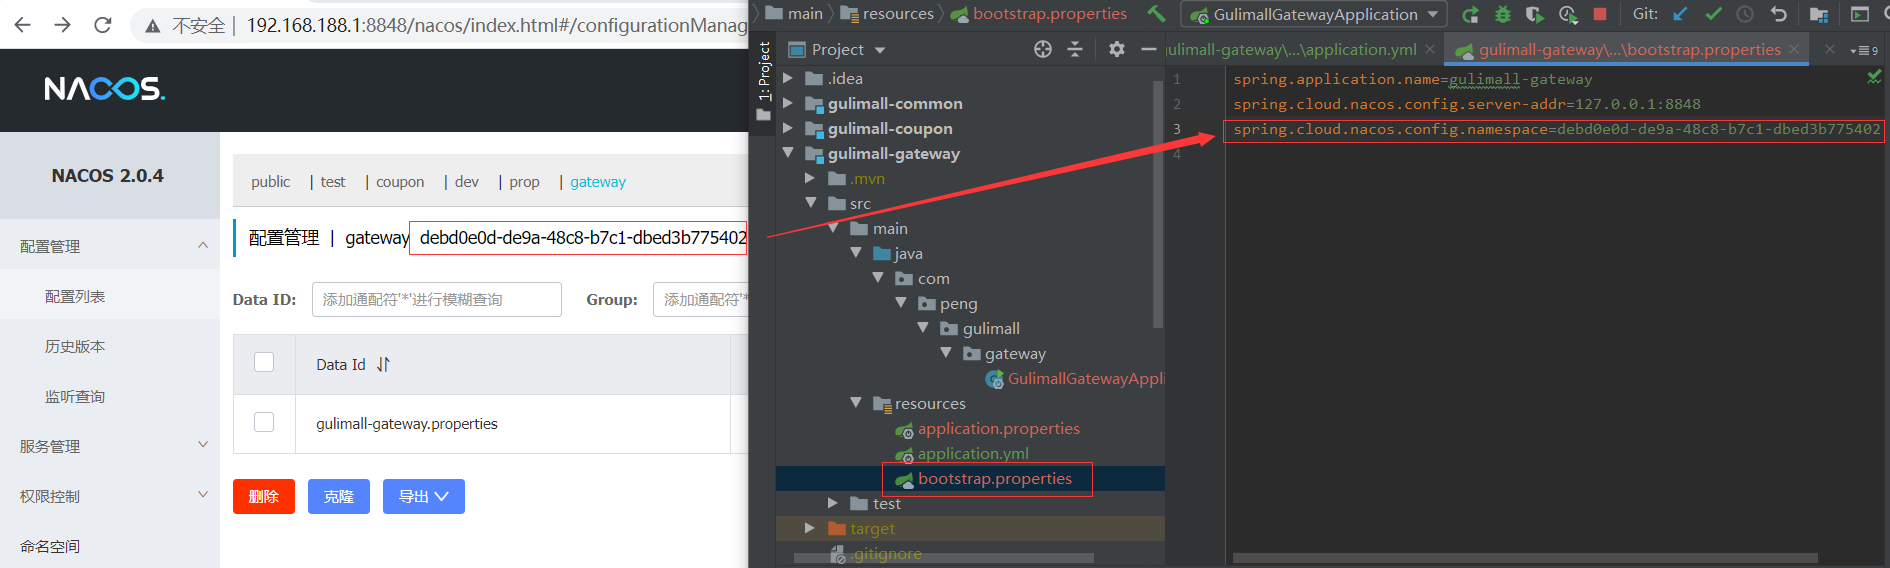Tick the select-all checkbox in Data Id header
This screenshot has width=1890, height=568.
pyautogui.click(x=264, y=362)
